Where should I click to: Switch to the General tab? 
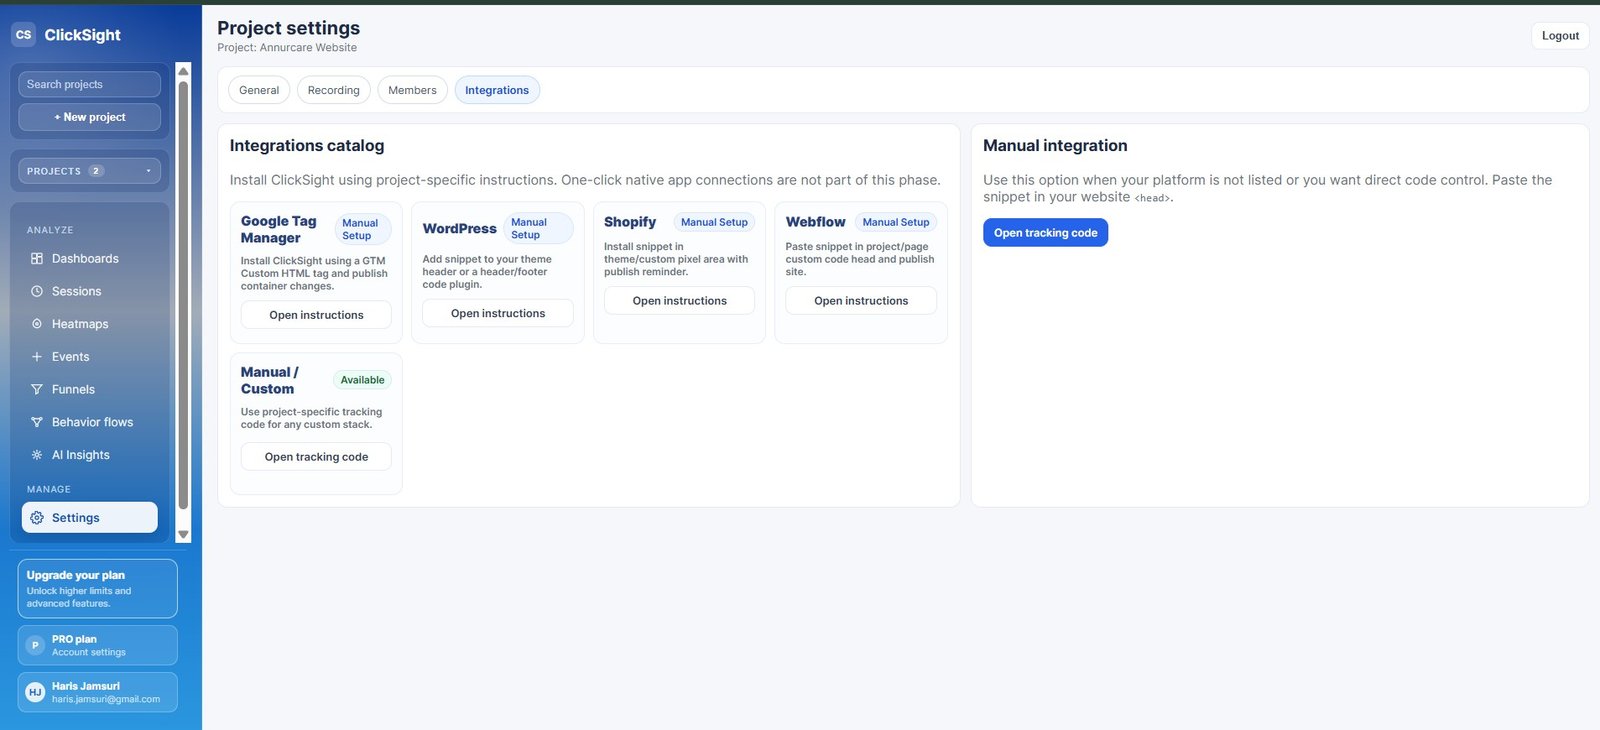point(259,90)
